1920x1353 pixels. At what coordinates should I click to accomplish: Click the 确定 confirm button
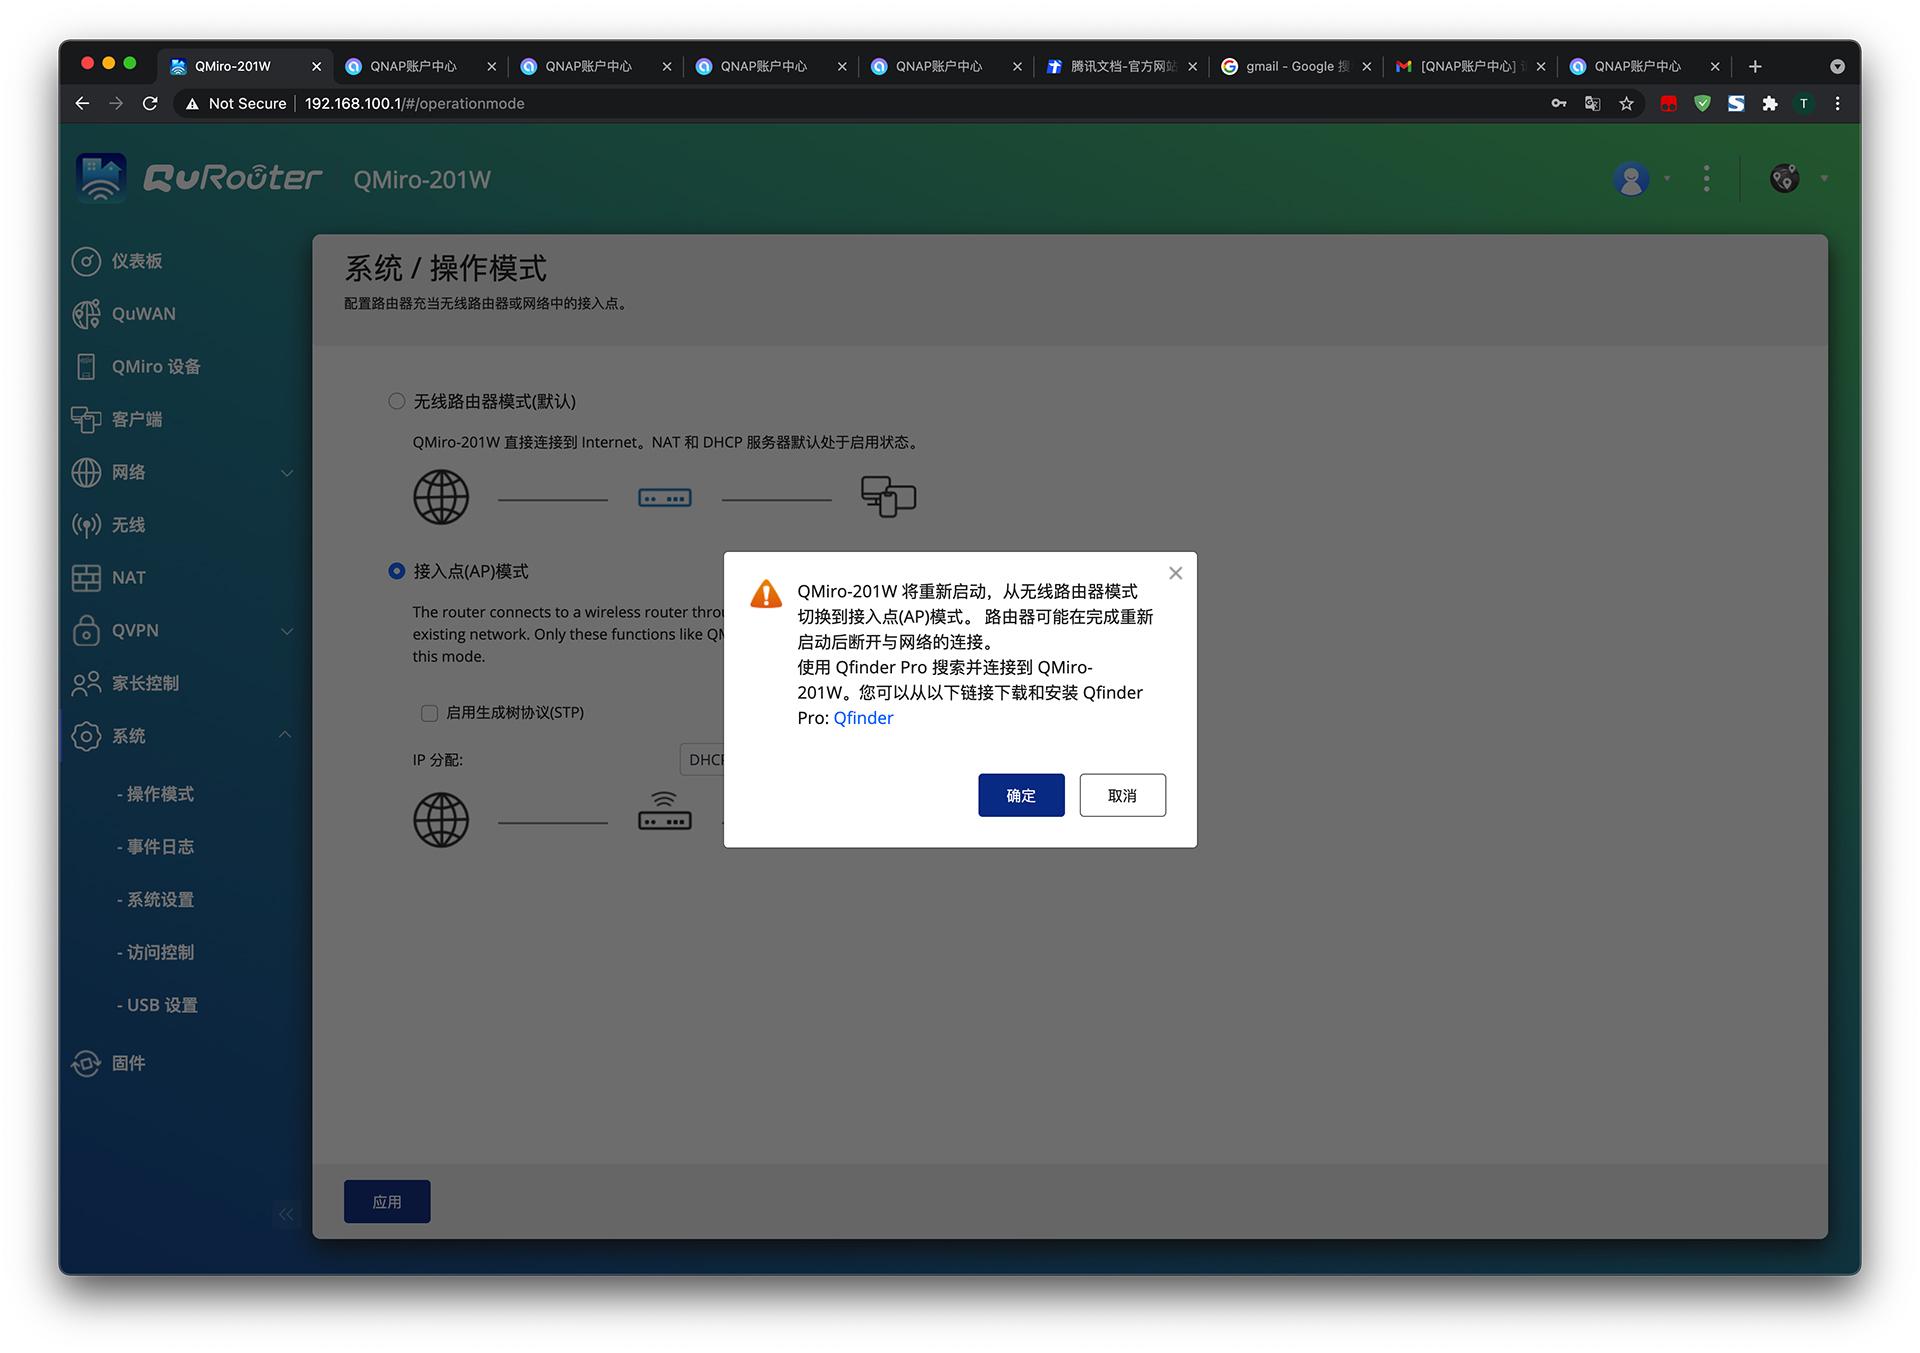1021,795
